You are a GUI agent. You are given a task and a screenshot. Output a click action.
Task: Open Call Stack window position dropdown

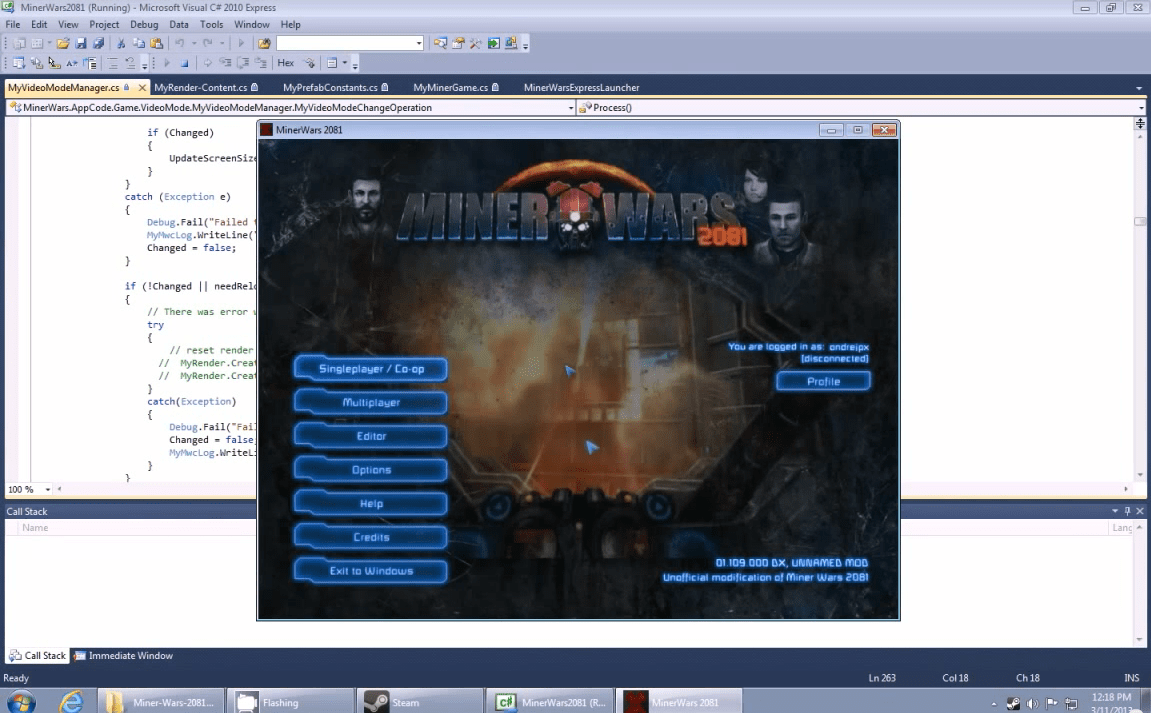coord(1115,511)
